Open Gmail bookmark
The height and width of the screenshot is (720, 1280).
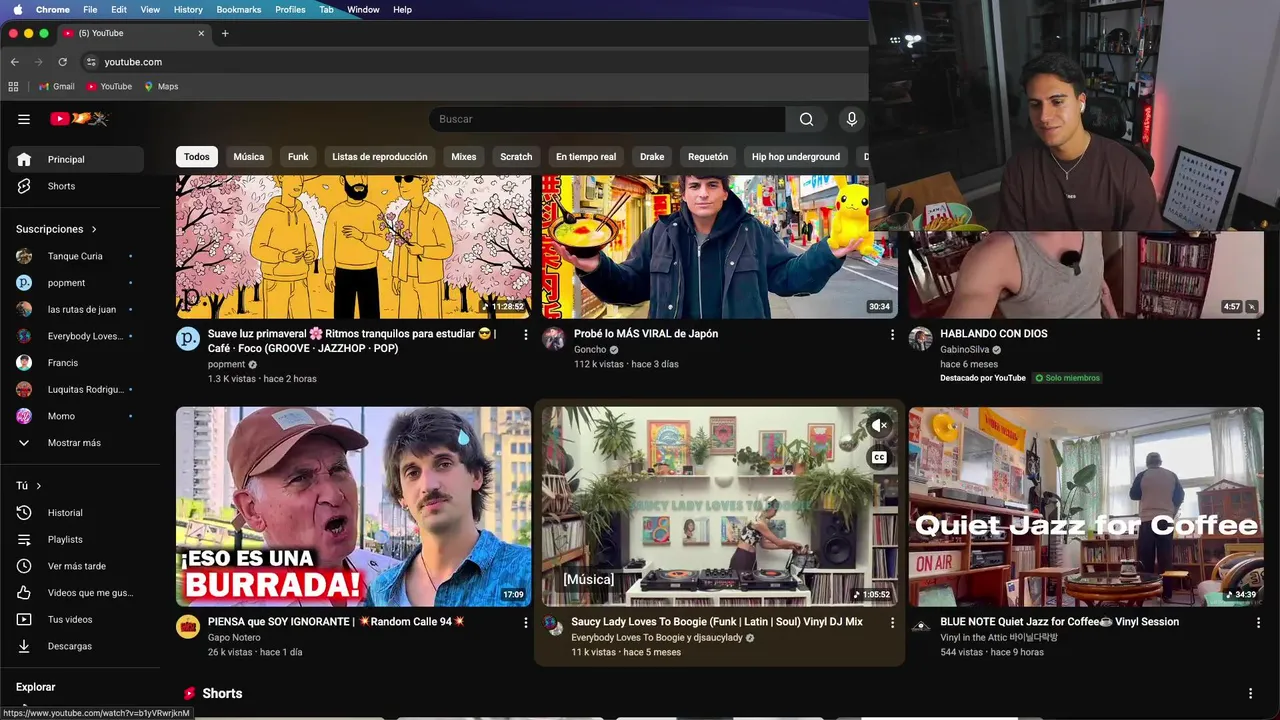click(x=56, y=86)
